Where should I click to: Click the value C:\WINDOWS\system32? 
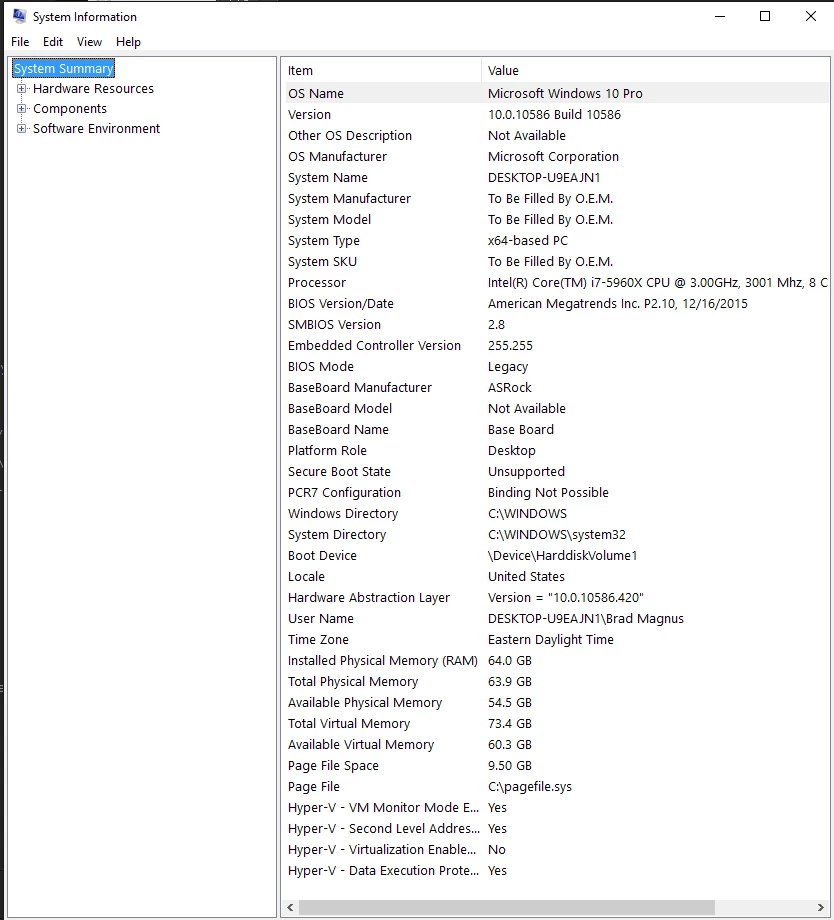(556, 535)
